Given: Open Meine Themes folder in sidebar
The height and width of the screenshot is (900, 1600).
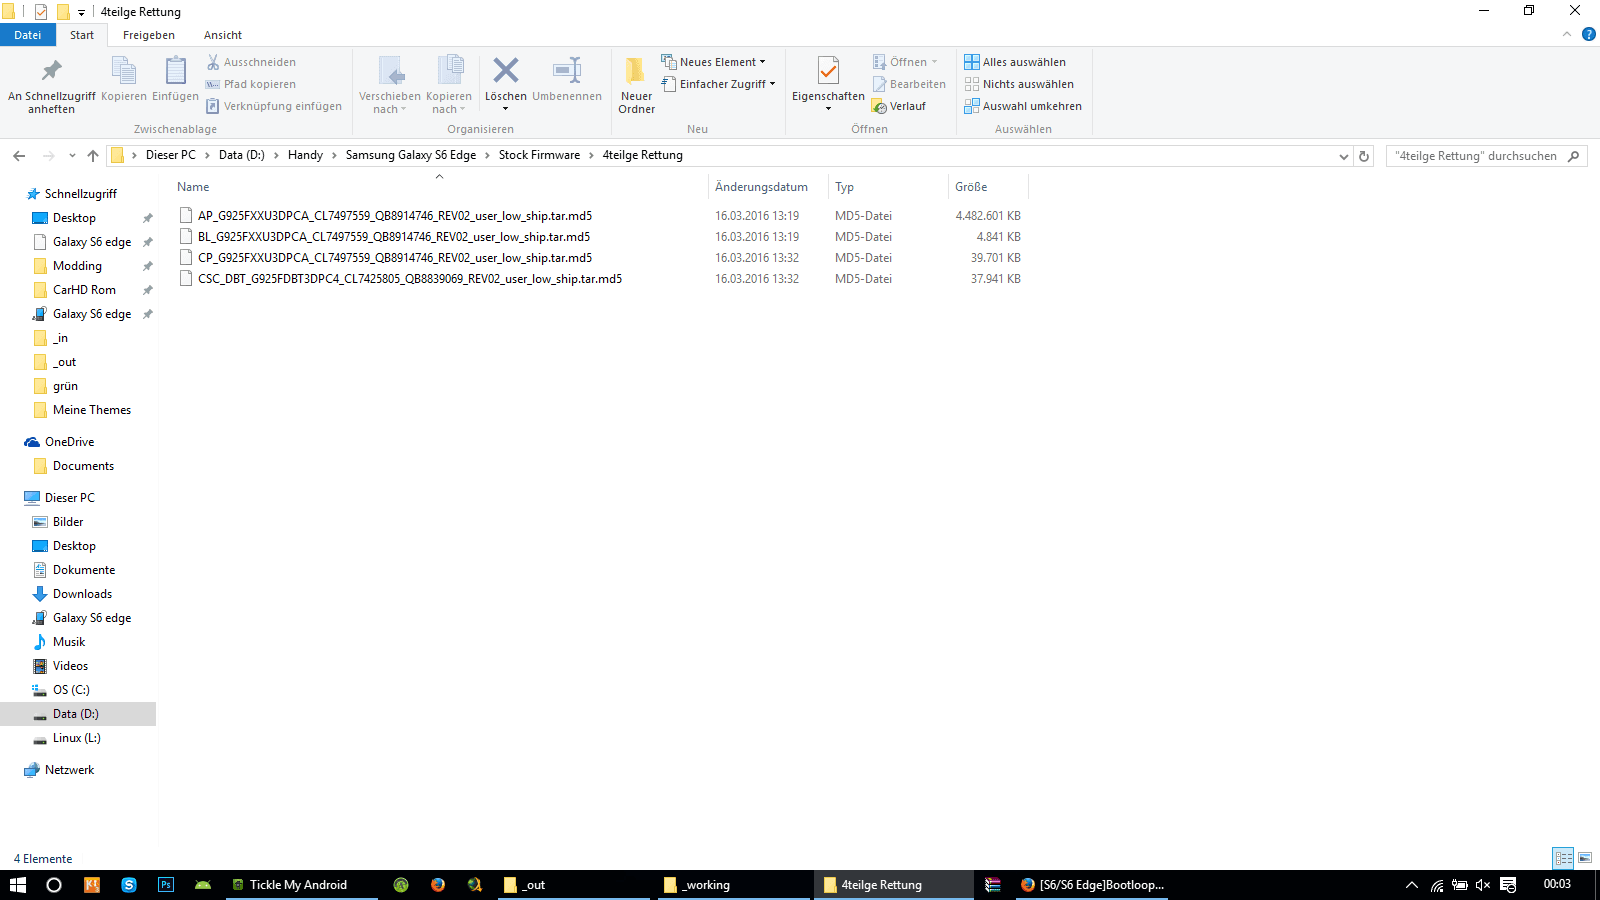Looking at the screenshot, I should tap(92, 410).
